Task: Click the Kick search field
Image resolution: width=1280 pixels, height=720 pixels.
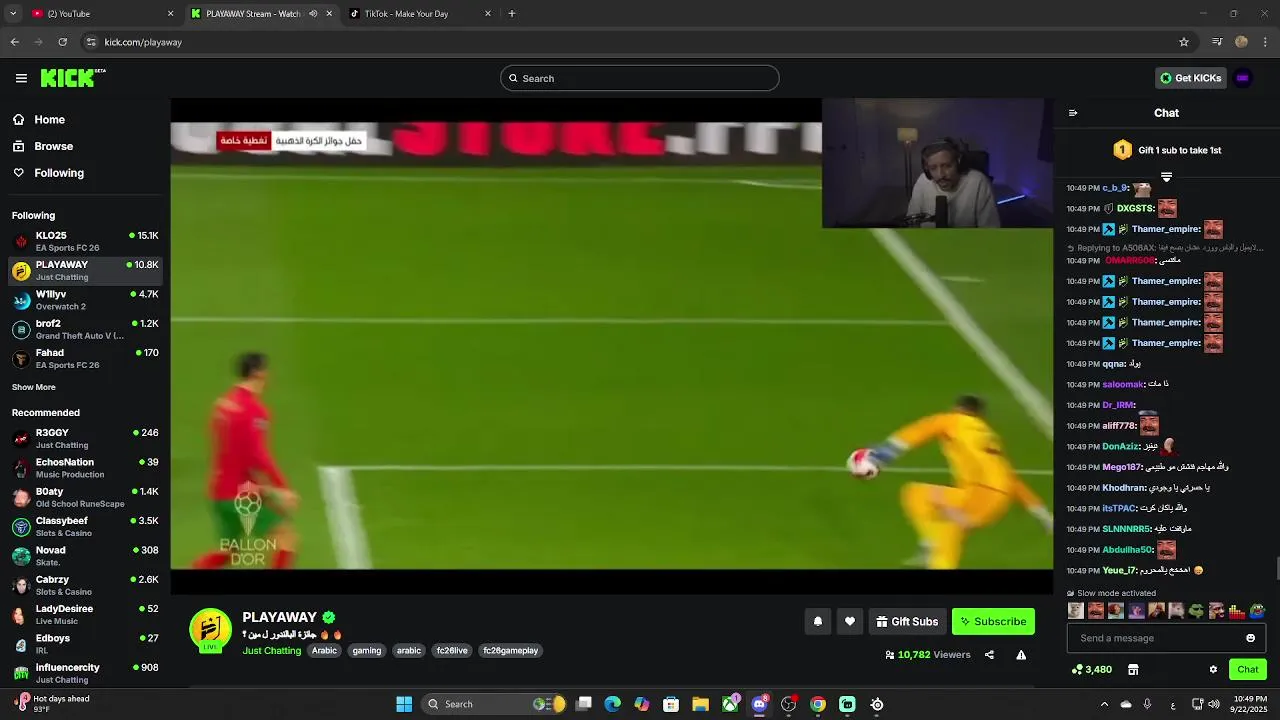Action: coord(640,78)
